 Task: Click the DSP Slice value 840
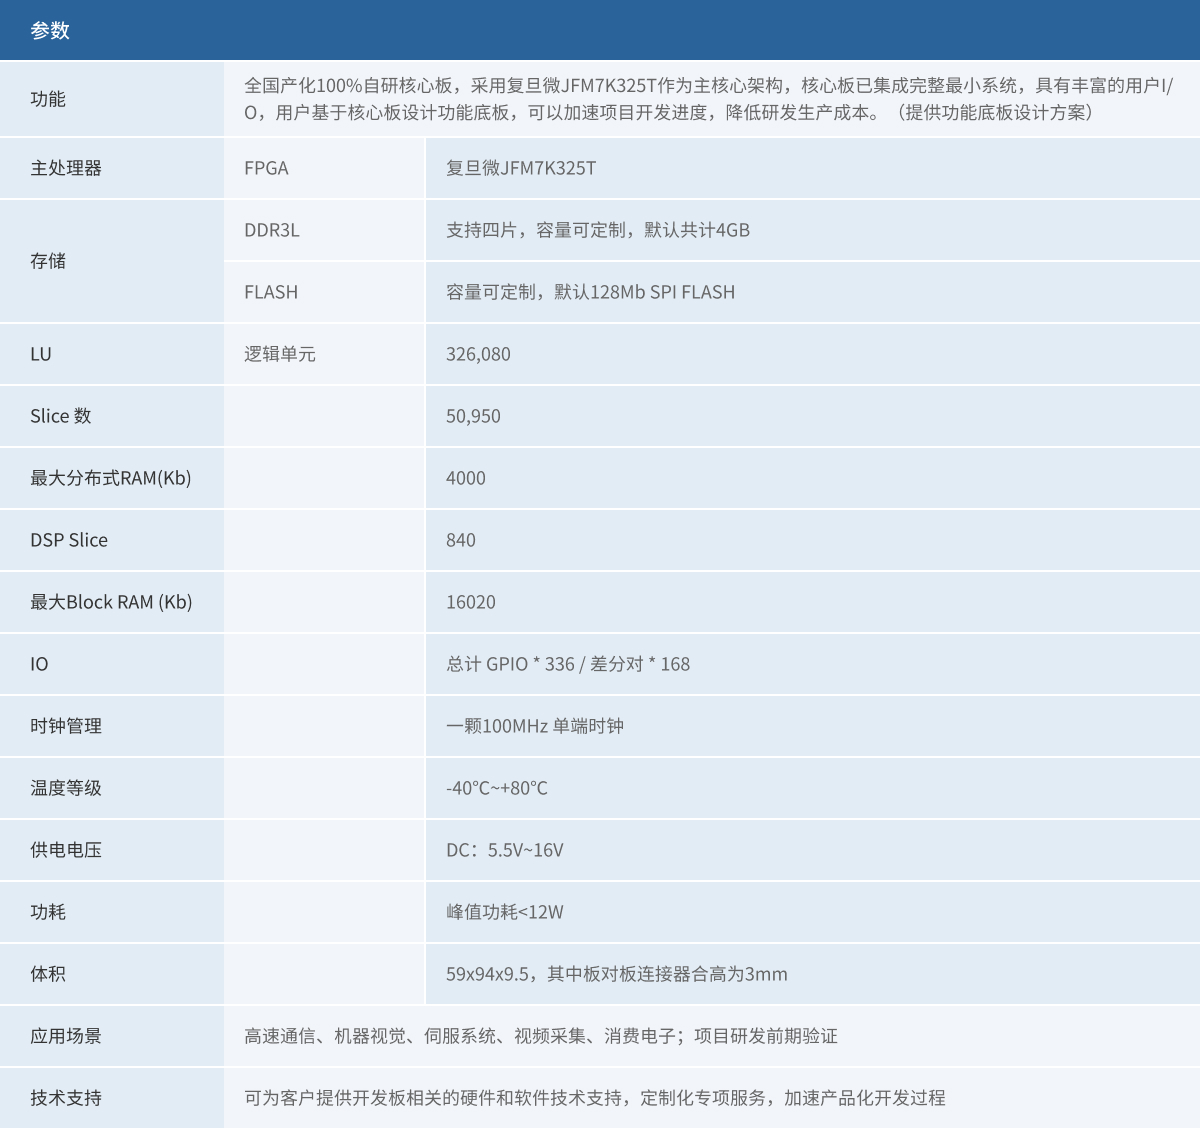(x=461, y=540)
